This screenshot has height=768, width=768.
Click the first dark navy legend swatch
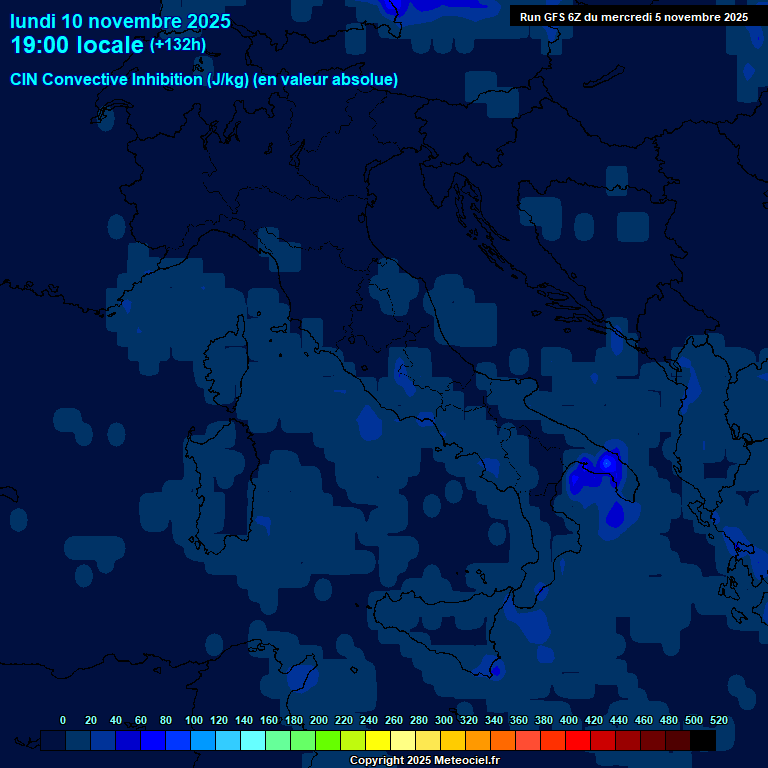tap(54, 740)
